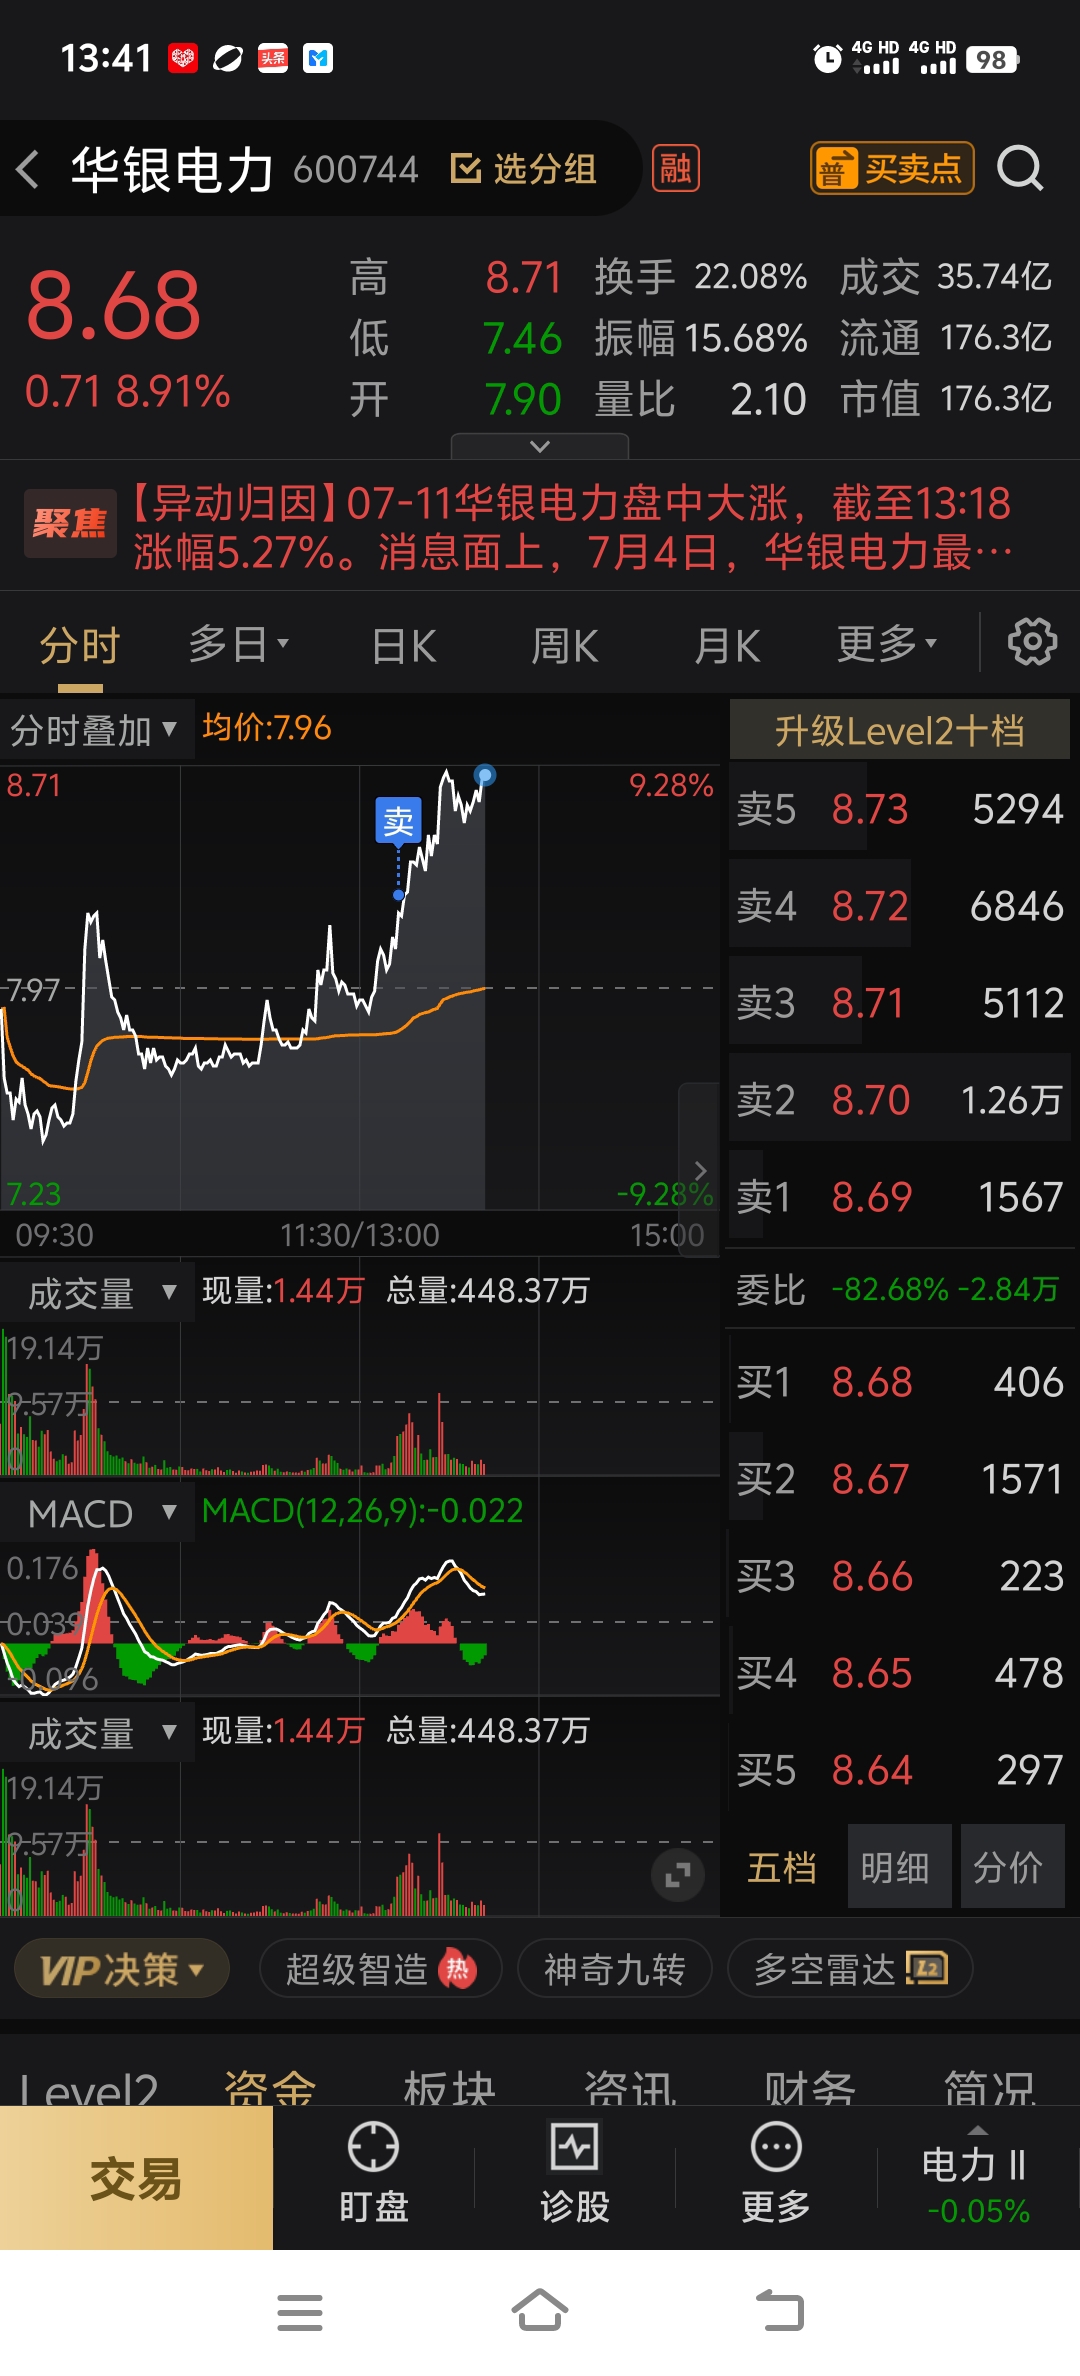Screen dimensions: 1080x2376
Task: Open the search magnifier icon
Action: pyautogui.click(x=1020, y=168)
